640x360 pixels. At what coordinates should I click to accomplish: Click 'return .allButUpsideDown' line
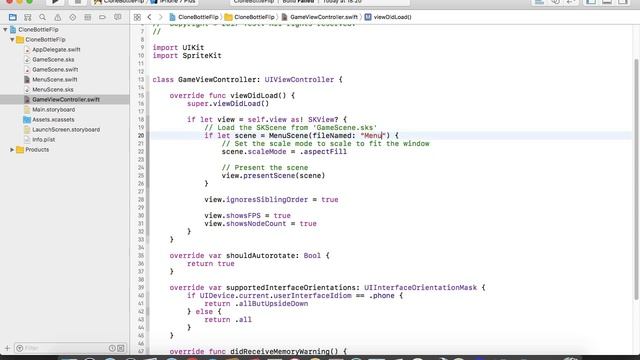256,304
